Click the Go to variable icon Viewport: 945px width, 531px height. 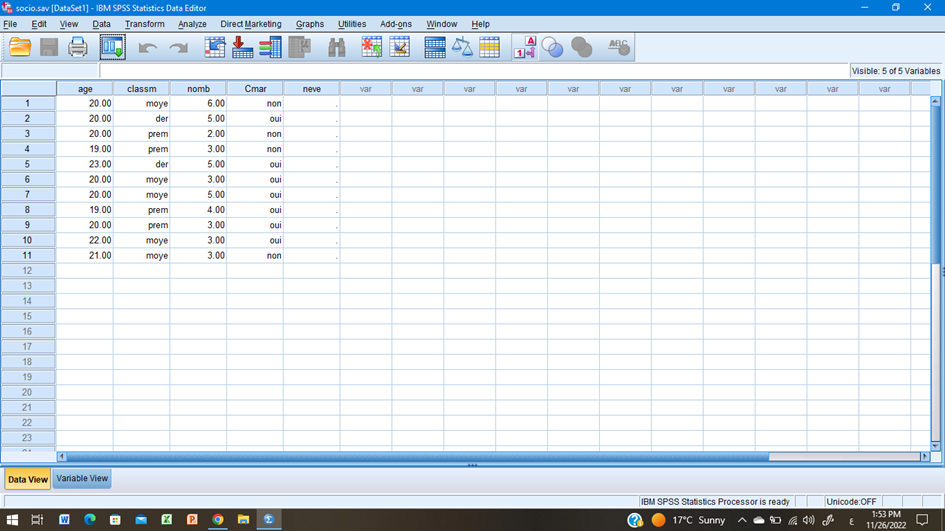click(242, 47)
